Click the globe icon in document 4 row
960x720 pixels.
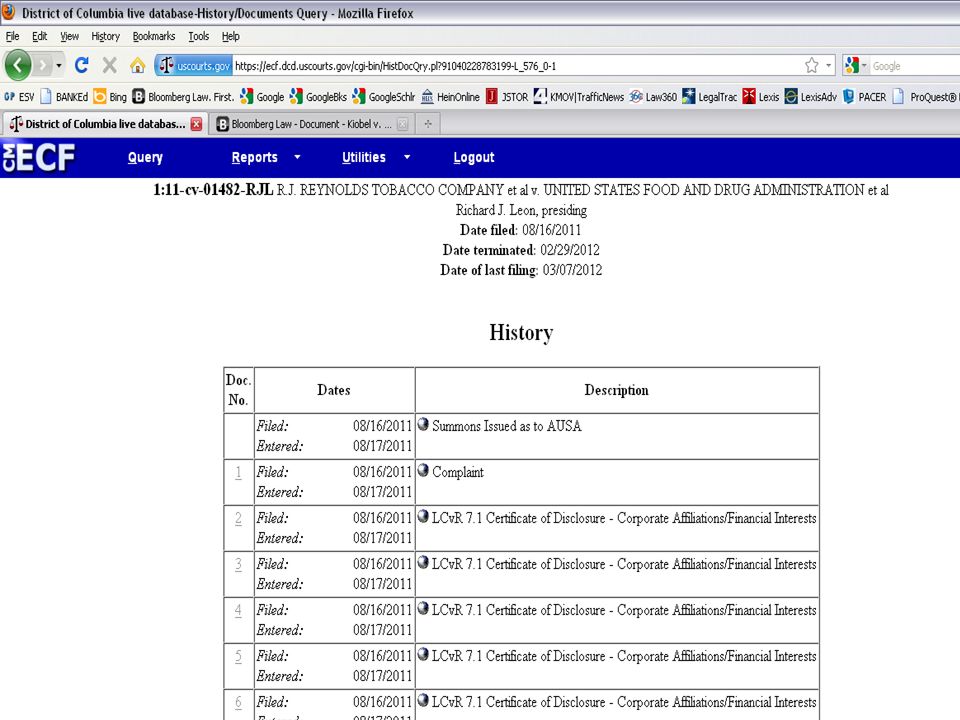coord(423,607)
